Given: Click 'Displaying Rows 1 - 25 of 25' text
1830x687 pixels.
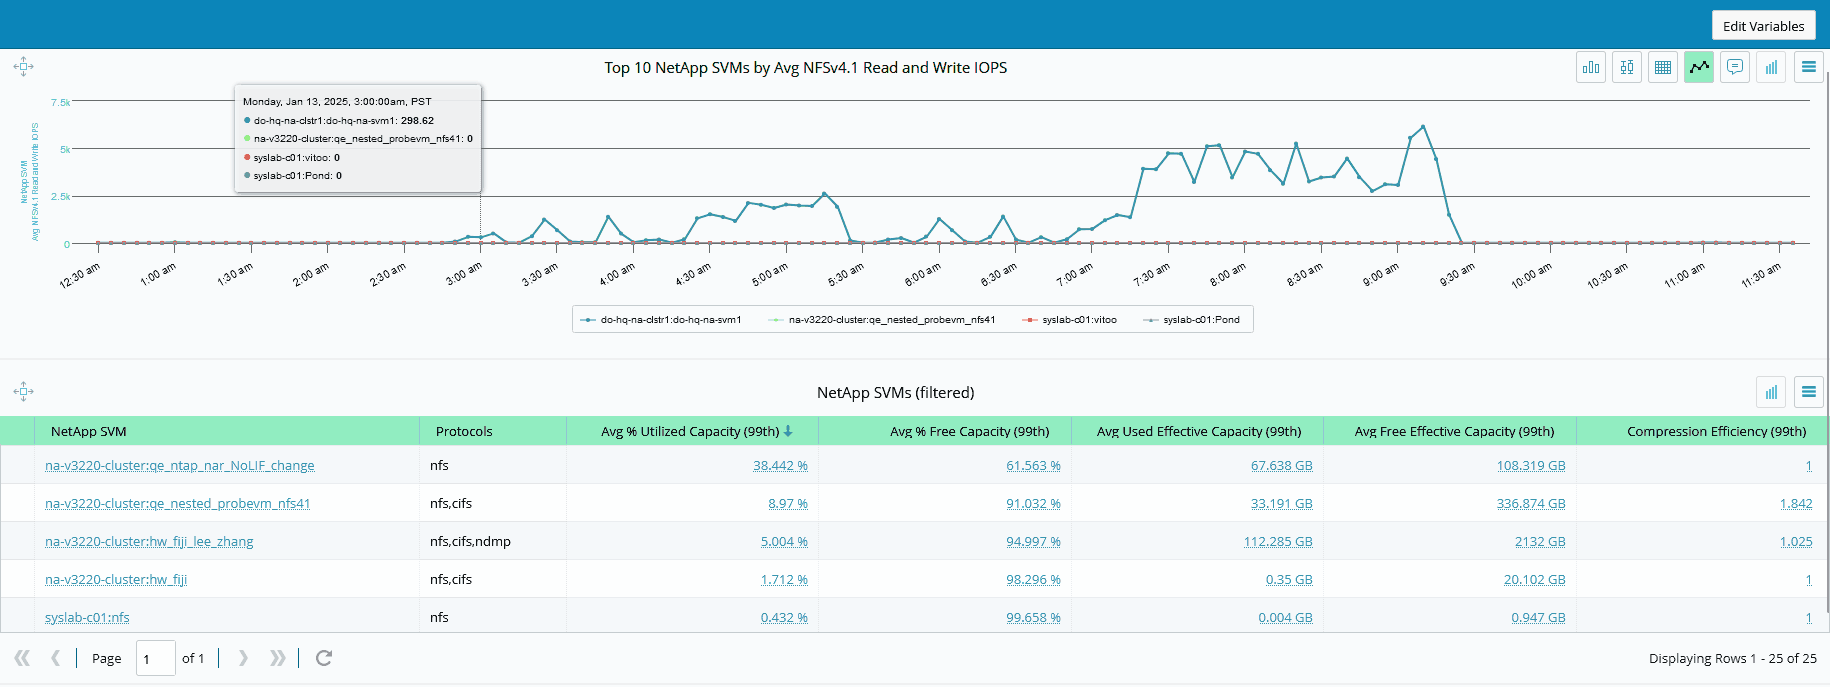Looking at the screenshot, I should click(x=1733, y=658).
